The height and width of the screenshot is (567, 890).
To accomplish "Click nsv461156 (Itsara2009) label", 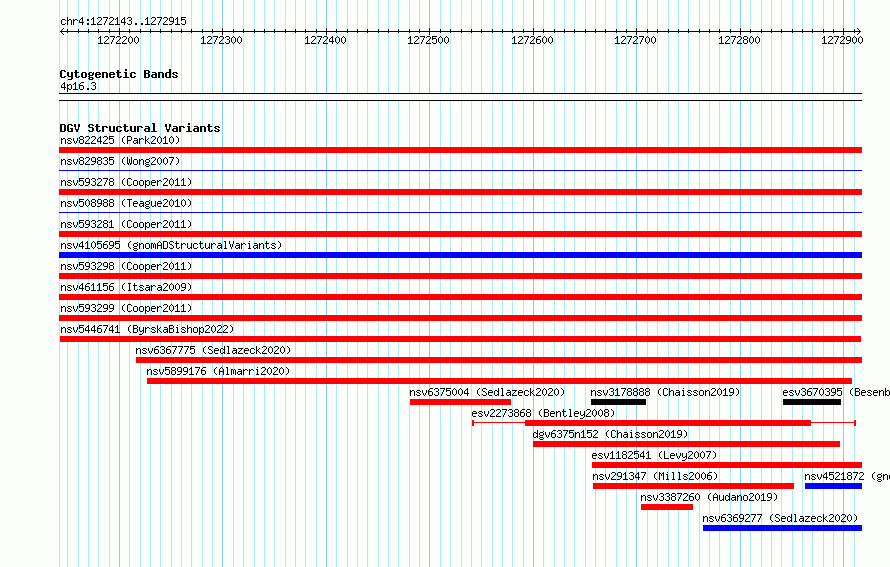I will tap(126, 287).
